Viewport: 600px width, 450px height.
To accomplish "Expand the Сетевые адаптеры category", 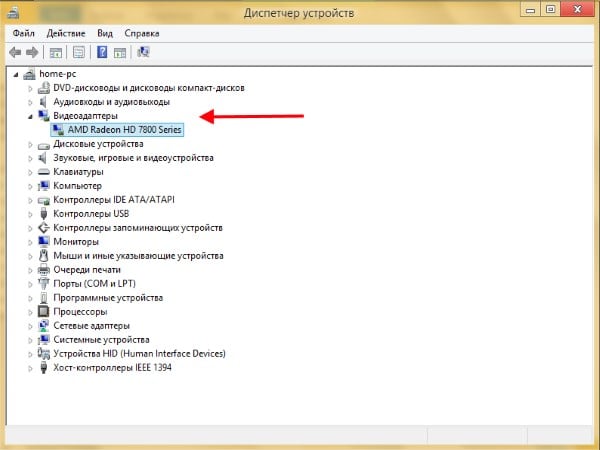I will 31,325.
